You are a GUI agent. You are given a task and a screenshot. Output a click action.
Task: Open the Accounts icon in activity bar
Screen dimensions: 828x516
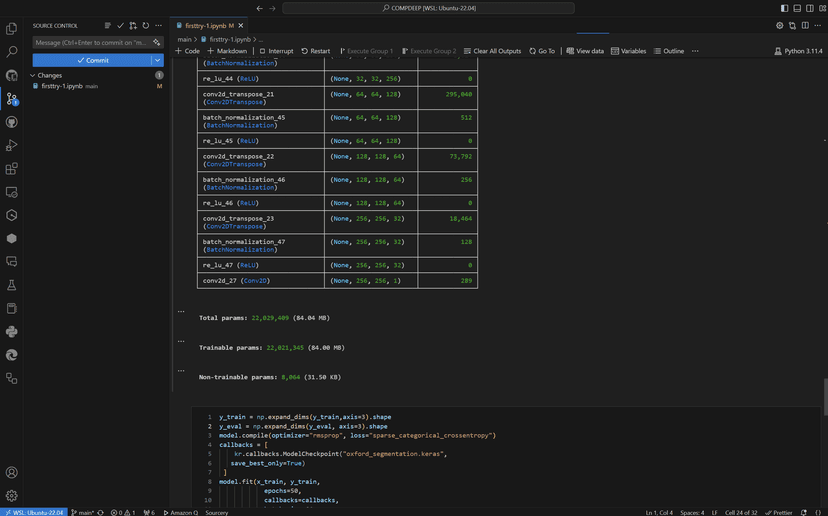tap(12, 472)
